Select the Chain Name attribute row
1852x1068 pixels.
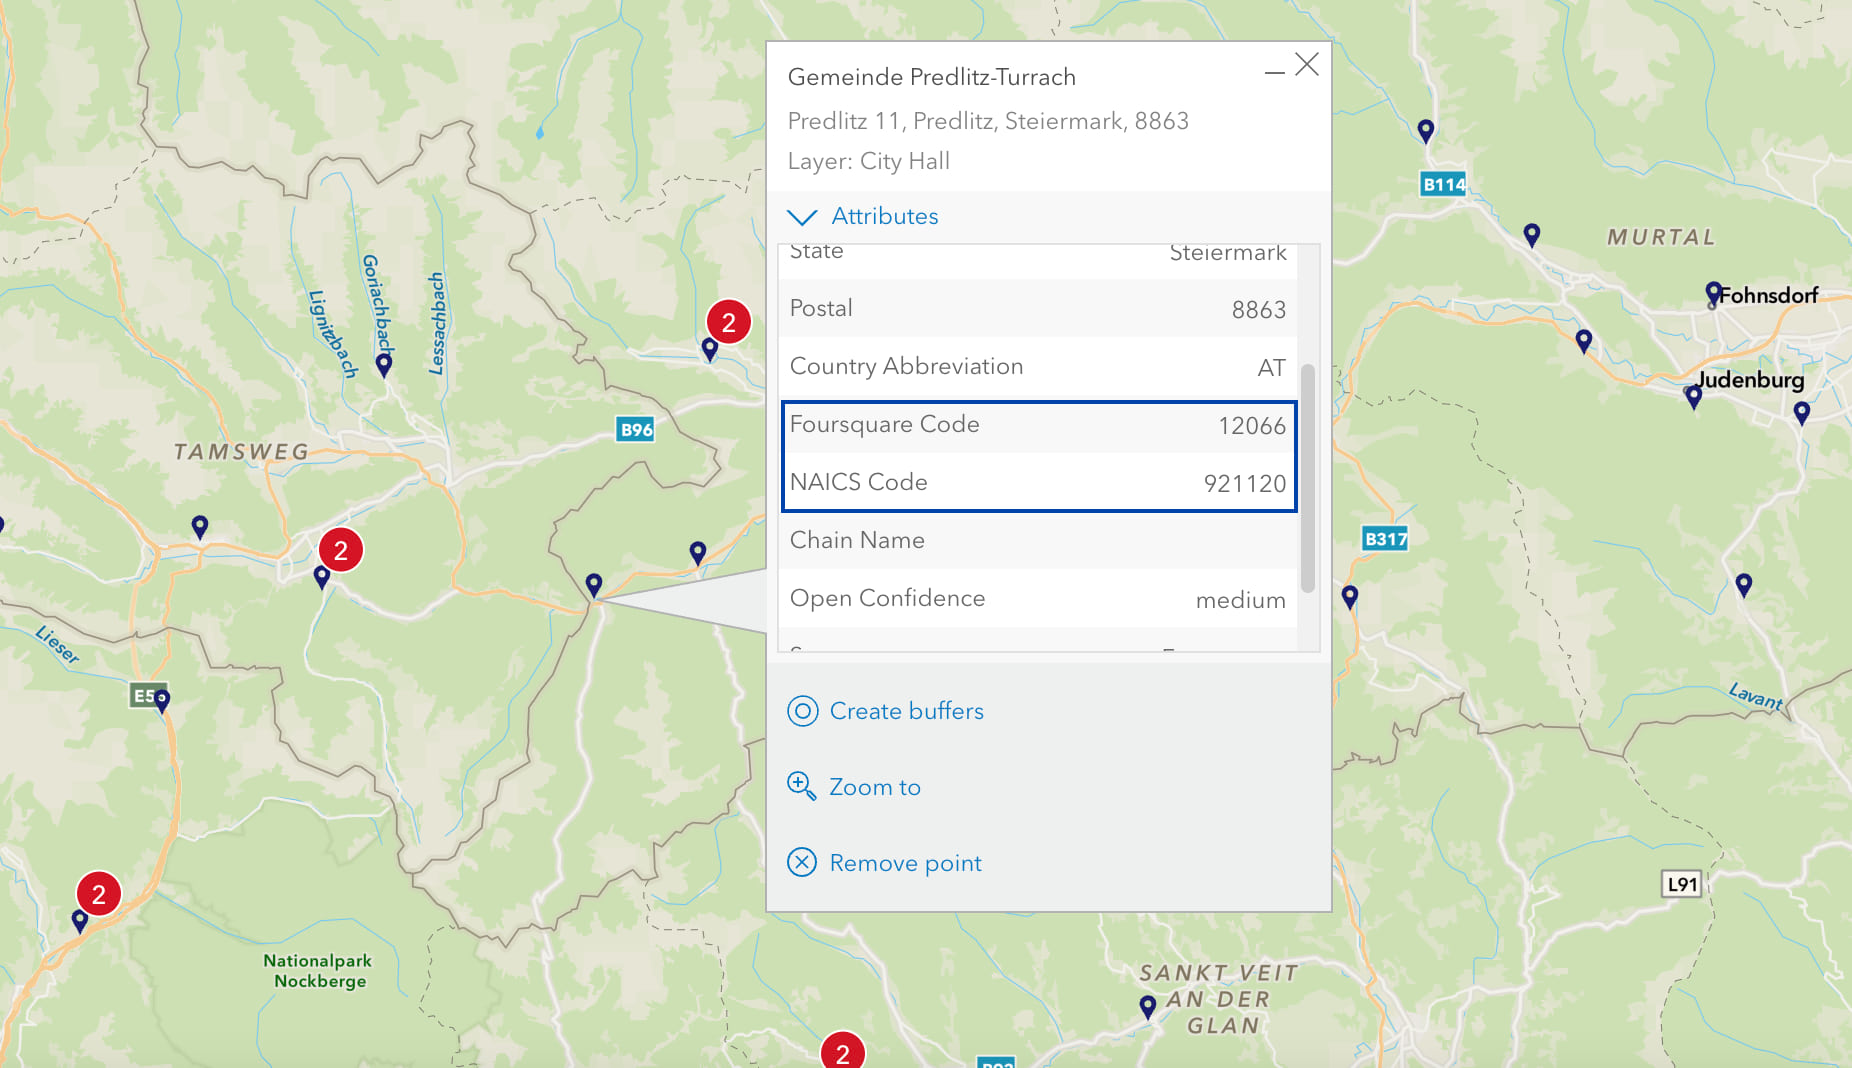pyautogui.click(x=1038, y=540)
